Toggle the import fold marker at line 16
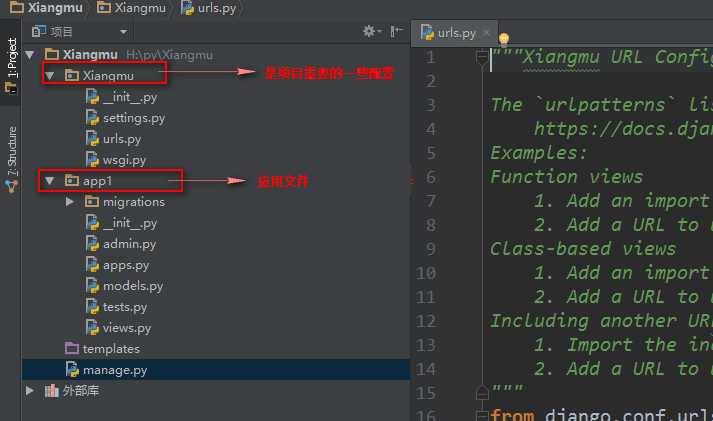Image resolution: width=713 pixels, height=421 pixels. pyautogui.click(x=482, y=415)
